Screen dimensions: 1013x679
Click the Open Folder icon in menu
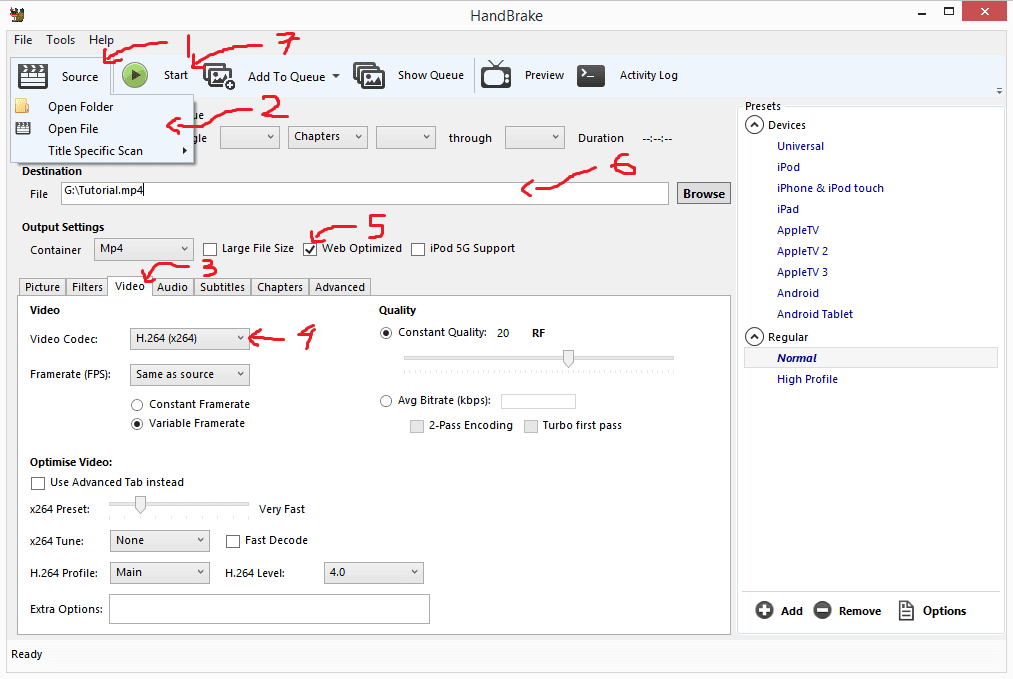pos(23,106)
